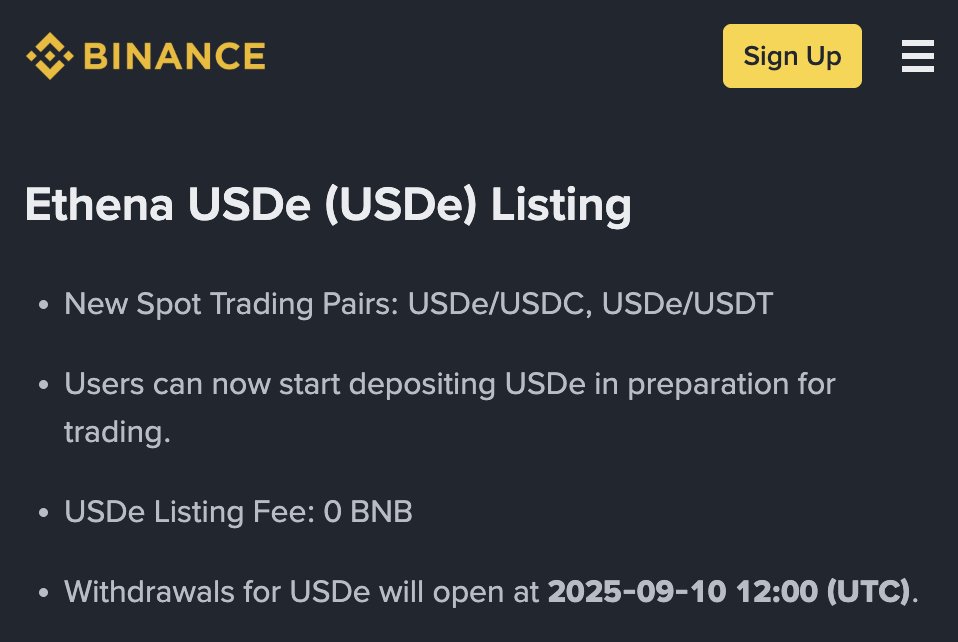
Task: Select the Binance header logo
Action: pyautogui.click(x=145, y=55)
